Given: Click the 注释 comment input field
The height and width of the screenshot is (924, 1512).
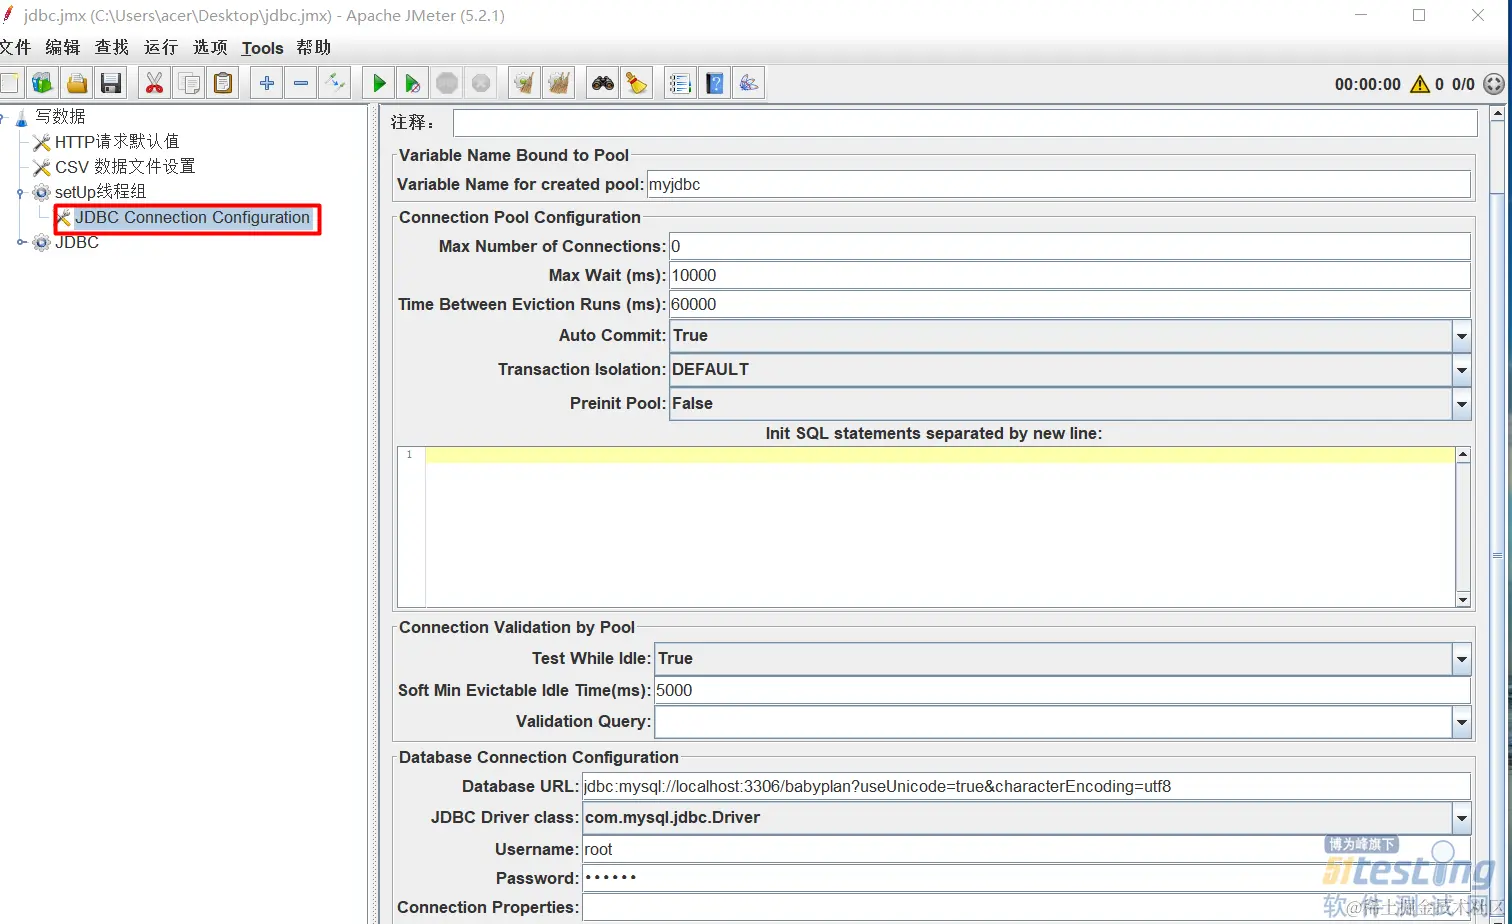Looking at the screenshot, I should 965,123.
